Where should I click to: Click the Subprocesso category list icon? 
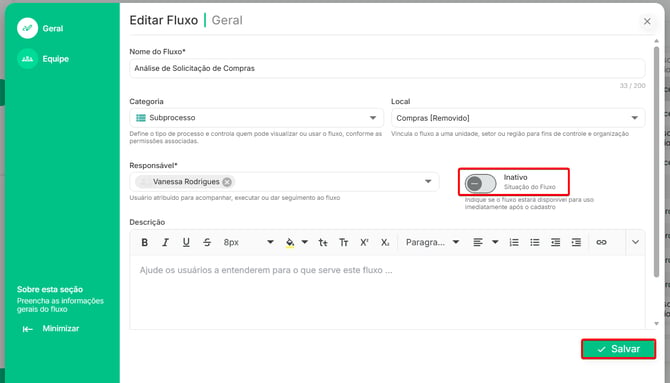[x=141, y=118]
